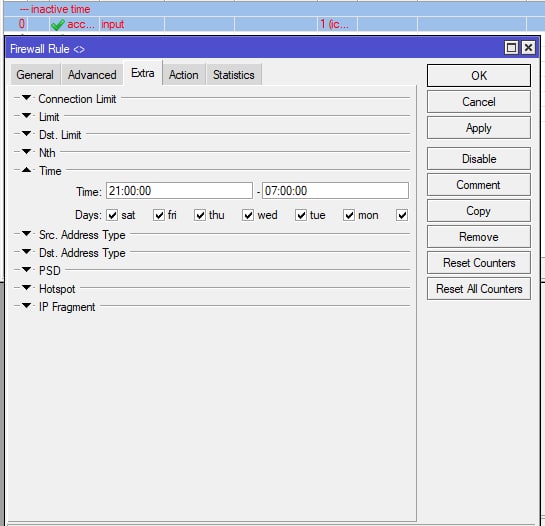The image size is (545, 526).
Task: Uncheck the tue day checkbox
Action: point(301,215)
